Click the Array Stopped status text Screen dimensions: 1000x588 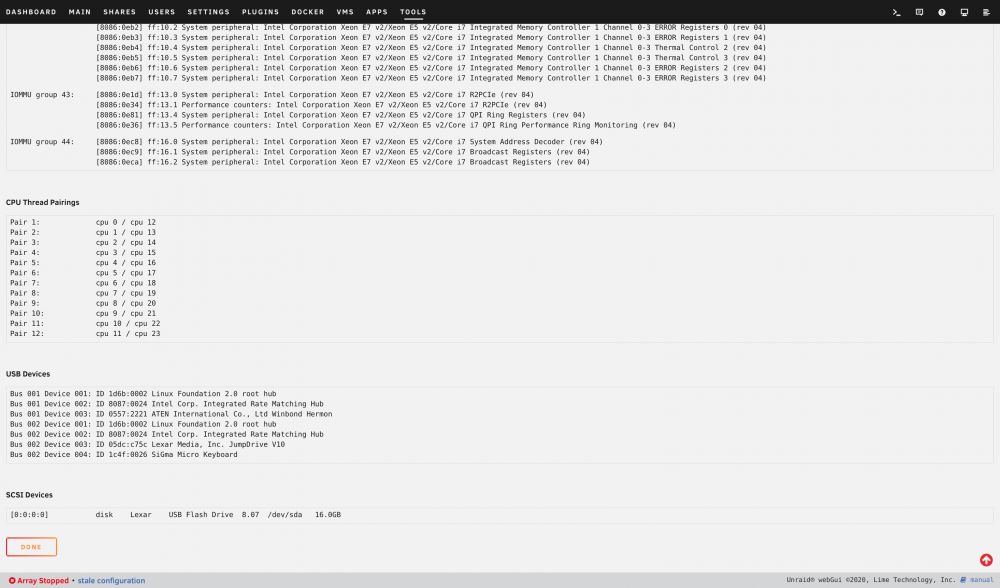click(x=43, y=580)
